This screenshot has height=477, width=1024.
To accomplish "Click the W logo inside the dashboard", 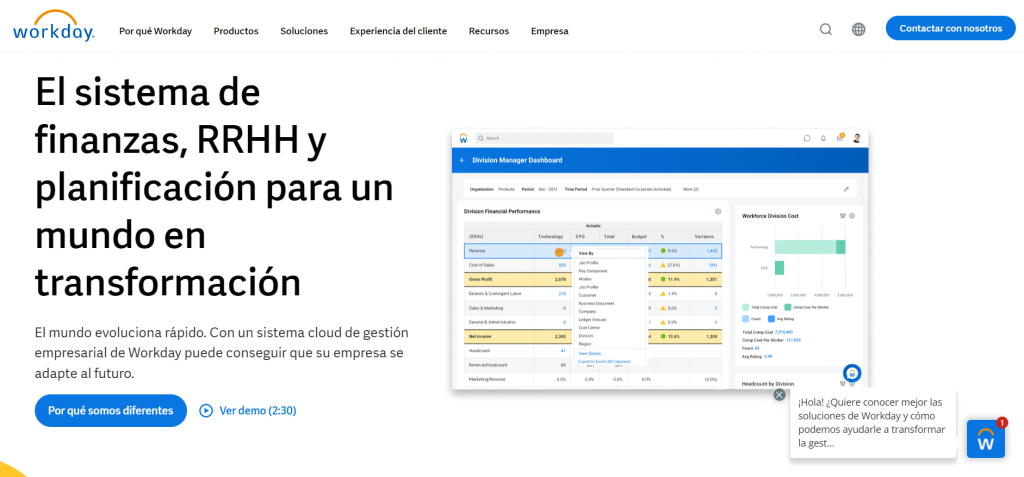I will (x=463, y=139).
